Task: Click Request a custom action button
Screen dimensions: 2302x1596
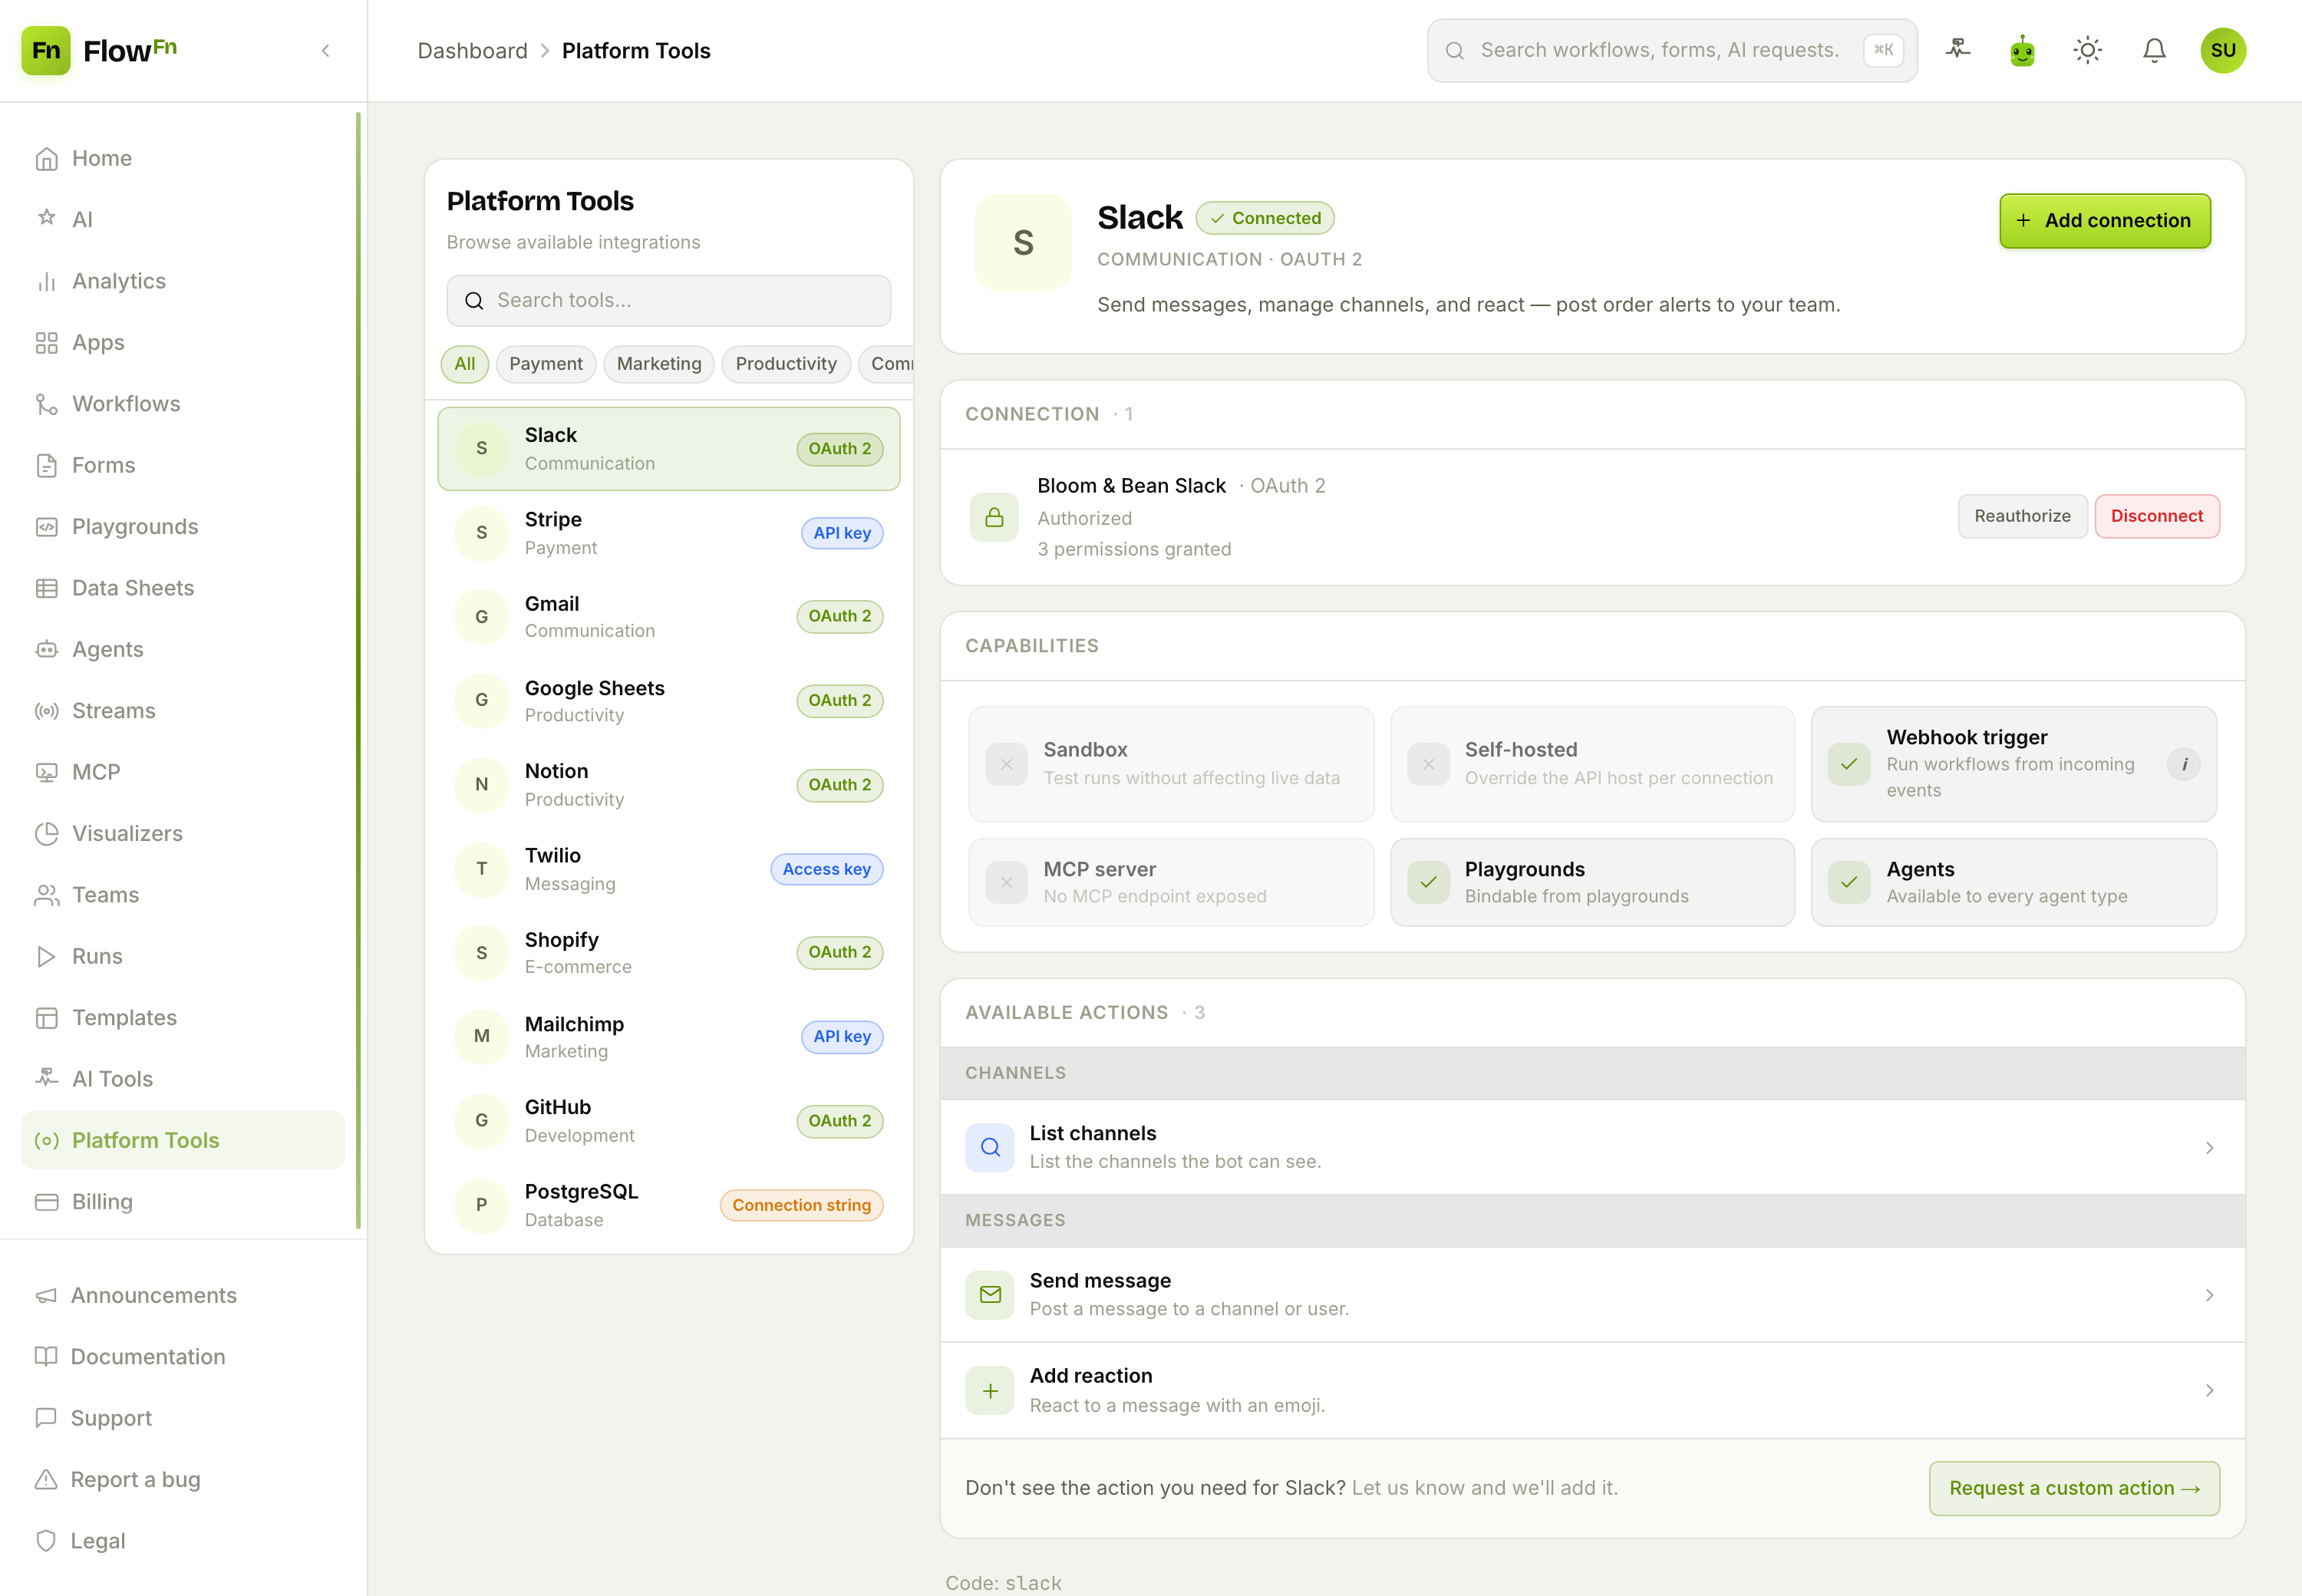Action: click(x=2074, y=1488)
